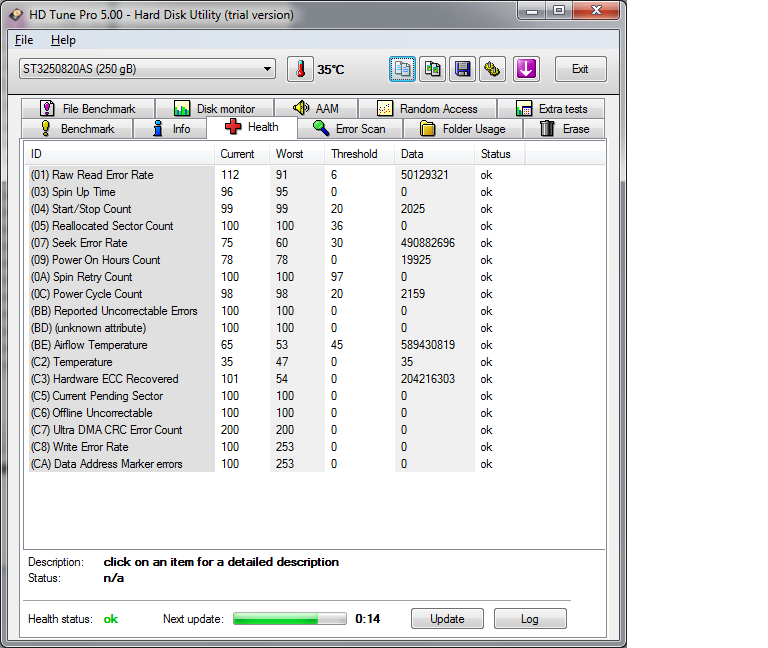The height and width of the screenshot is (648, 768).
Task: Select the (0C) Power Cycle Count row
Action: 277,294
